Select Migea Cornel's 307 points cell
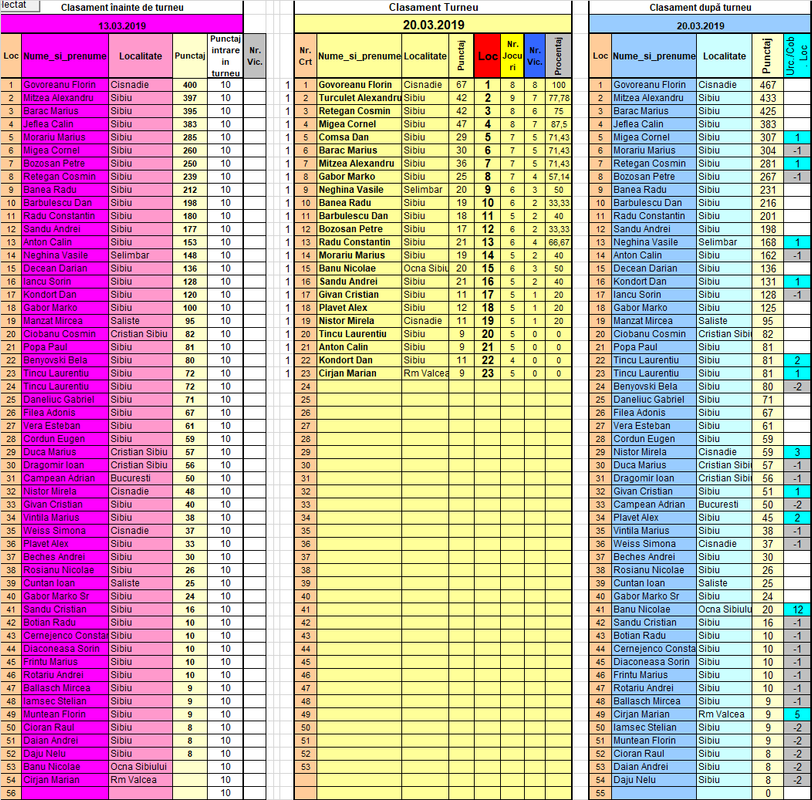The width and height of the screenshot is (812, 800). coord(767,137)
